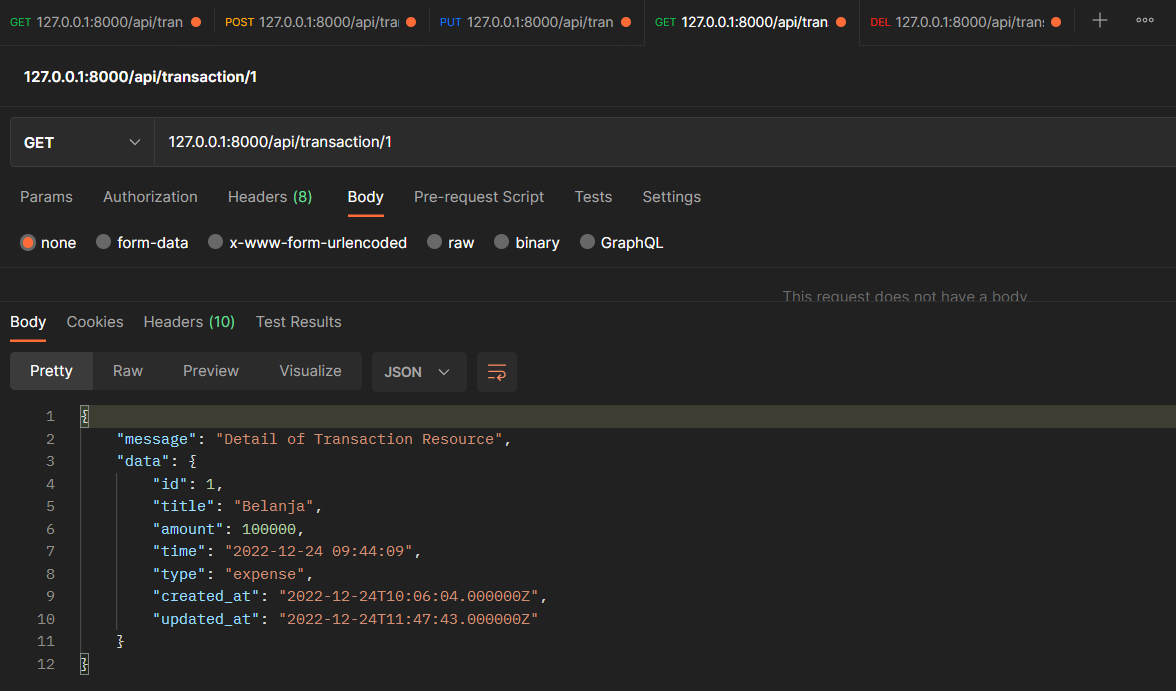Viewport: 1176px width, 691px height.
Task: Open request Headers (8) tab
Action: (270, 197)
